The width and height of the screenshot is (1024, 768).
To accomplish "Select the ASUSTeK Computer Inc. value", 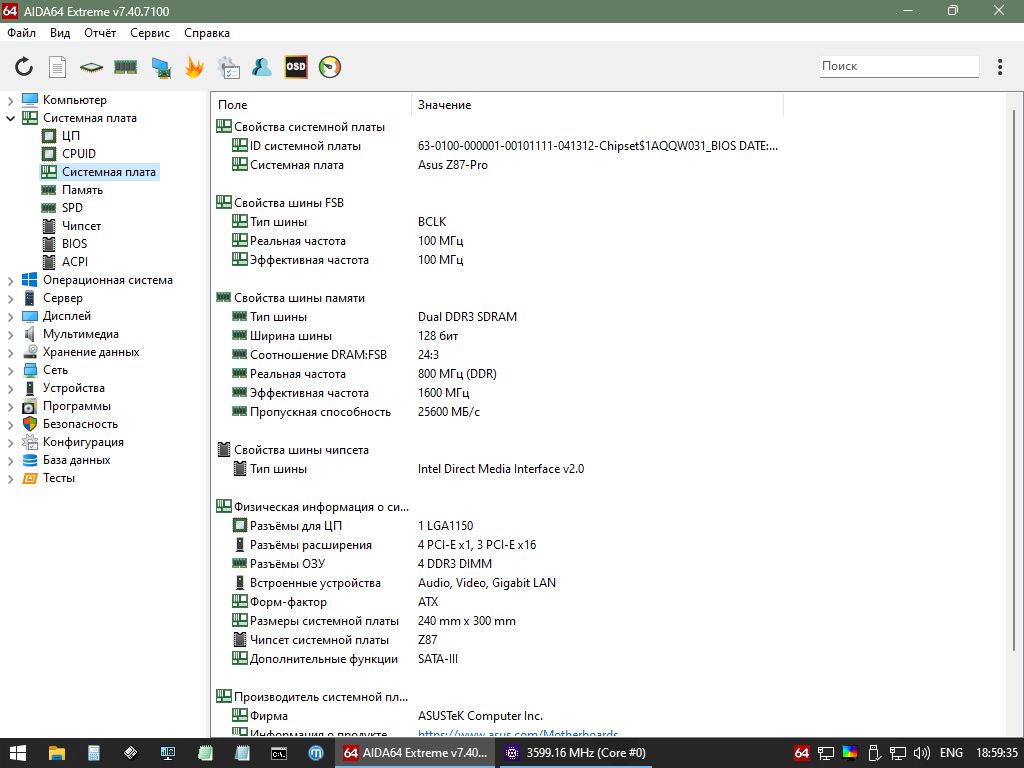I will (x=480, y=716).
